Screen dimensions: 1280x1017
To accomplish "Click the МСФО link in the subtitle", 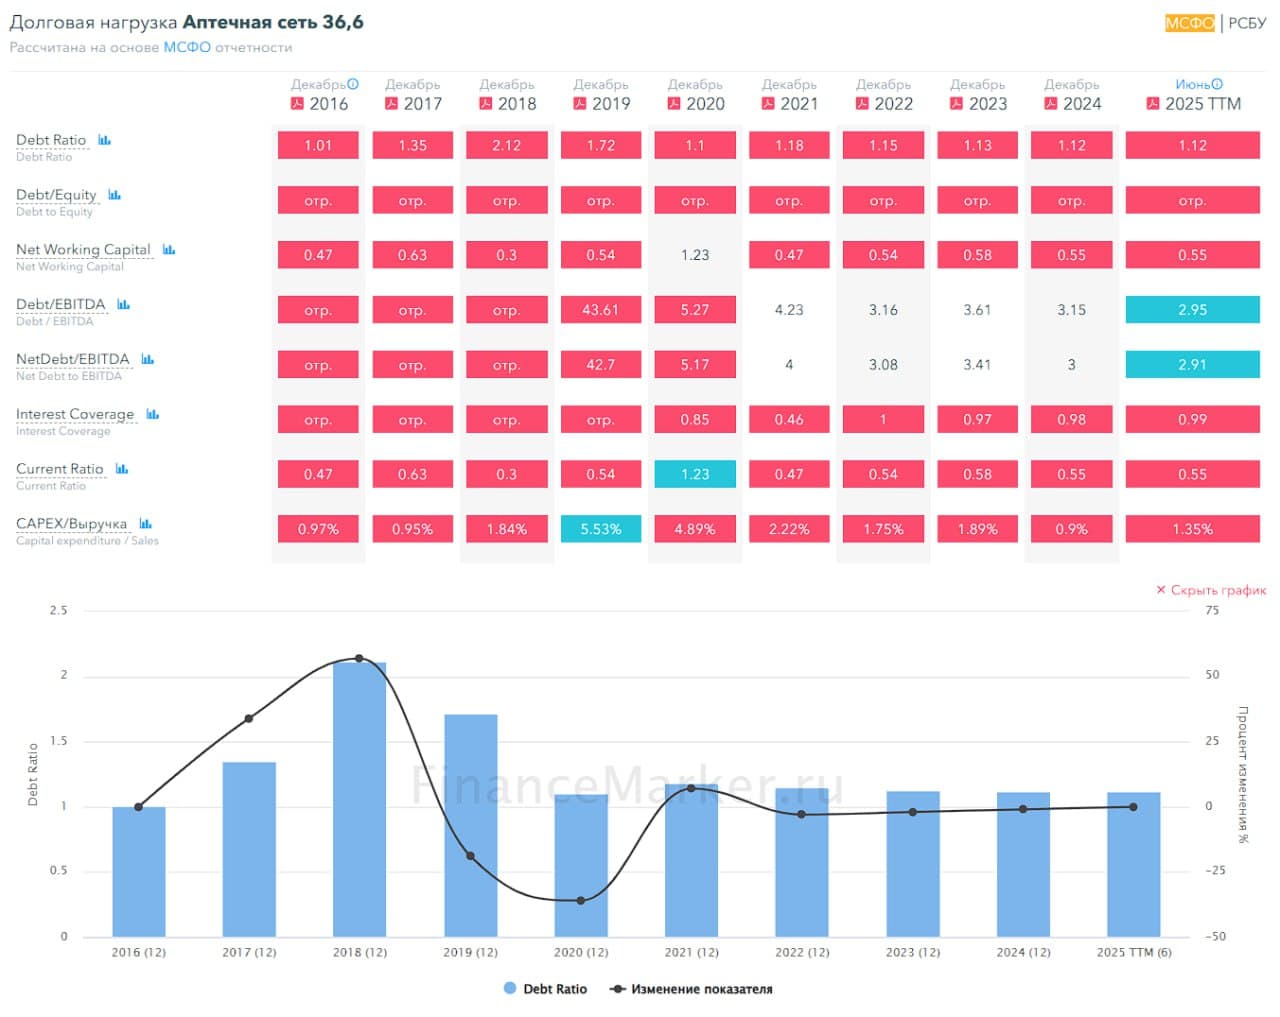I will pyautogui.click(x=187, y=47).
